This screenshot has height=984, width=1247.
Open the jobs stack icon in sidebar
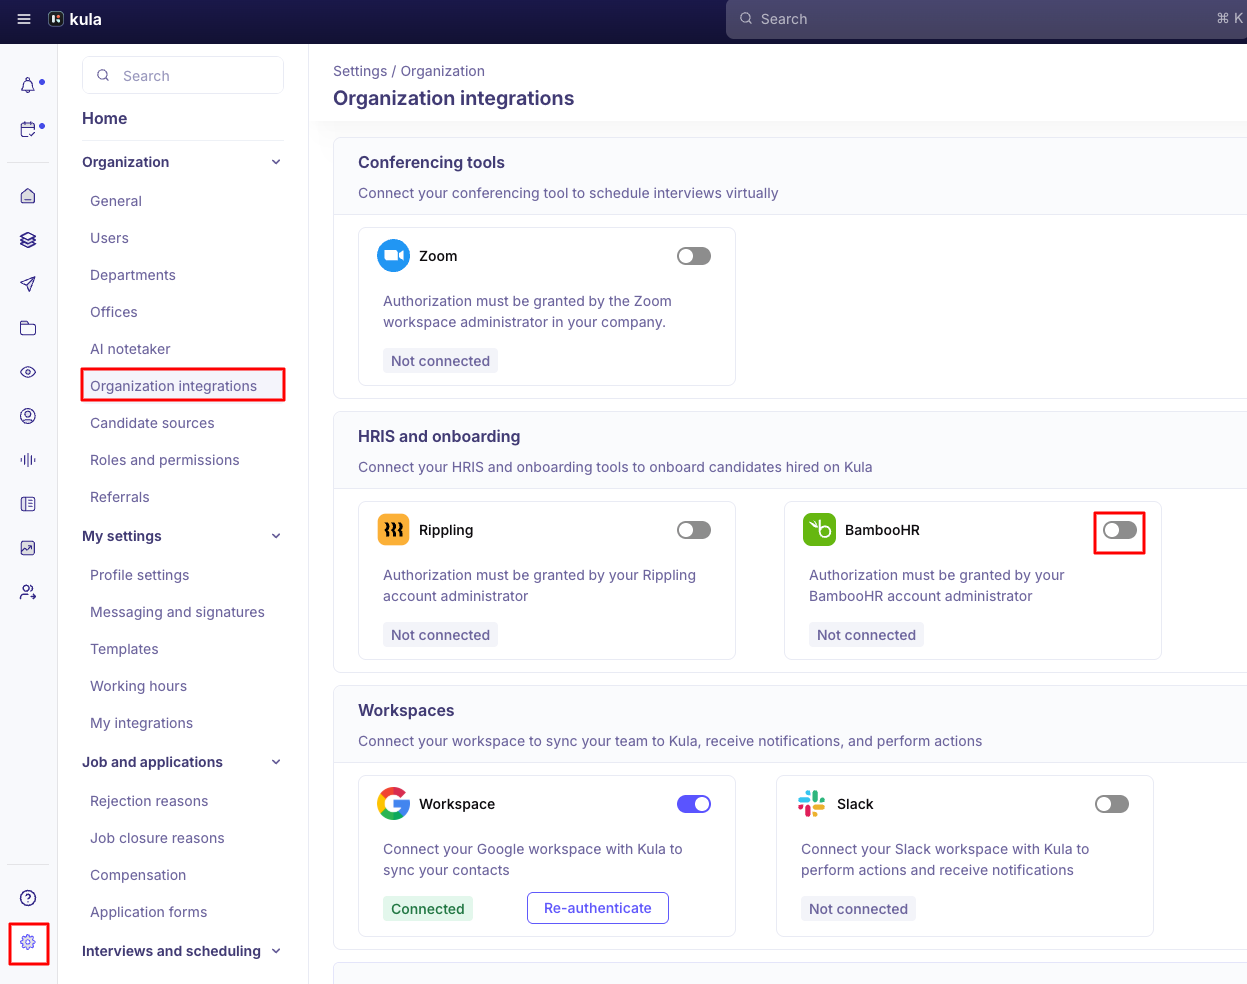point(28,240)
